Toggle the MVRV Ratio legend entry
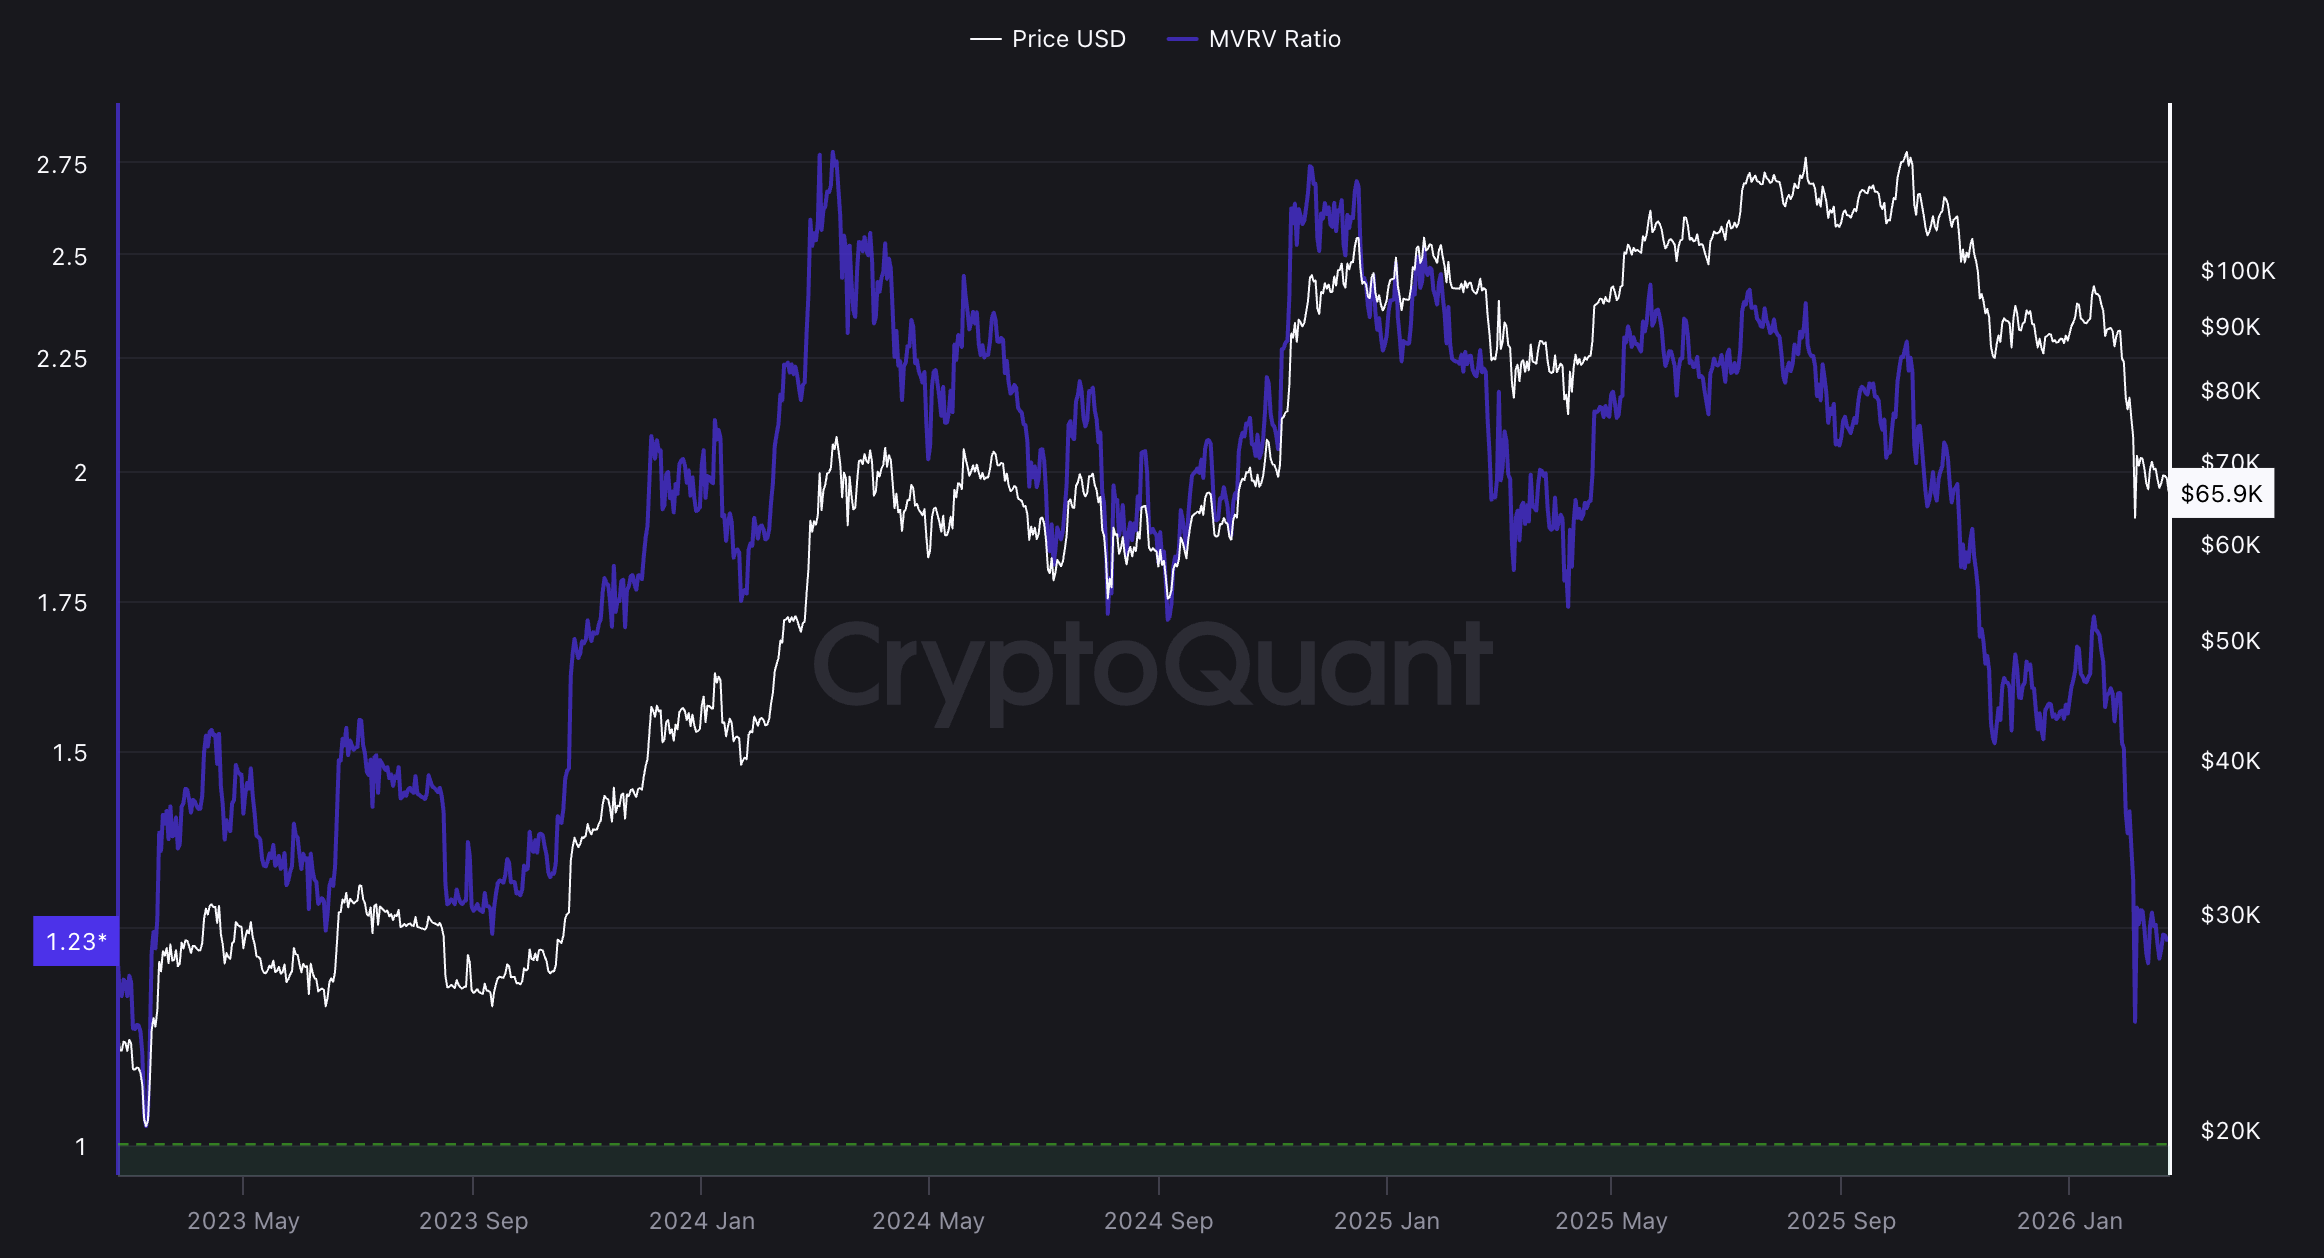2324x1258 pixels. coord(1274,39)
